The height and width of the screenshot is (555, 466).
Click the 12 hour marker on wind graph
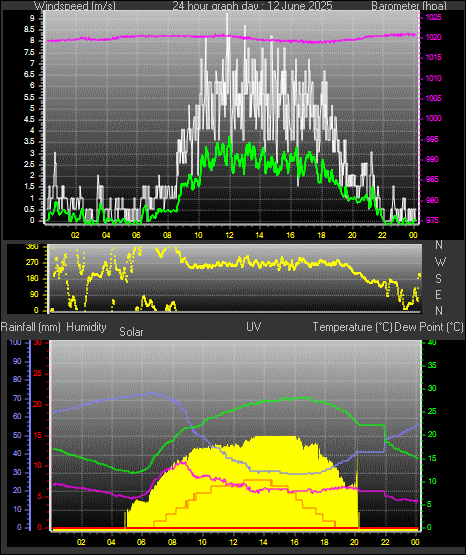coord(229,235)
